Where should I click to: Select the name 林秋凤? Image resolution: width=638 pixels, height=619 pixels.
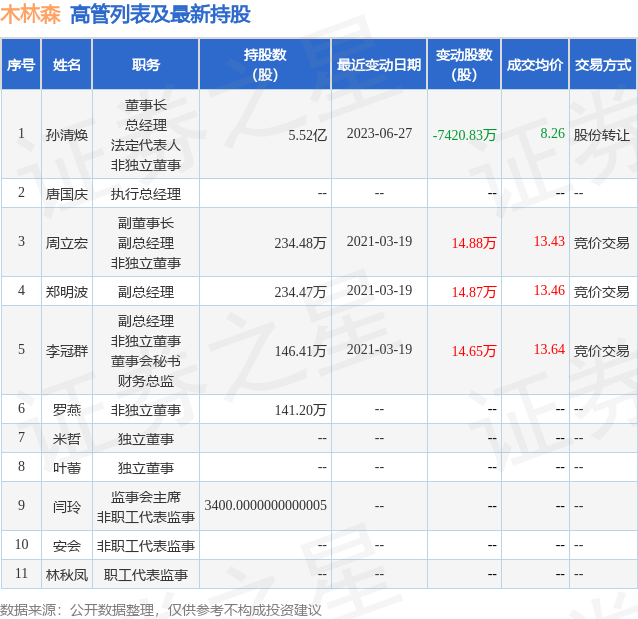[67, 575]
